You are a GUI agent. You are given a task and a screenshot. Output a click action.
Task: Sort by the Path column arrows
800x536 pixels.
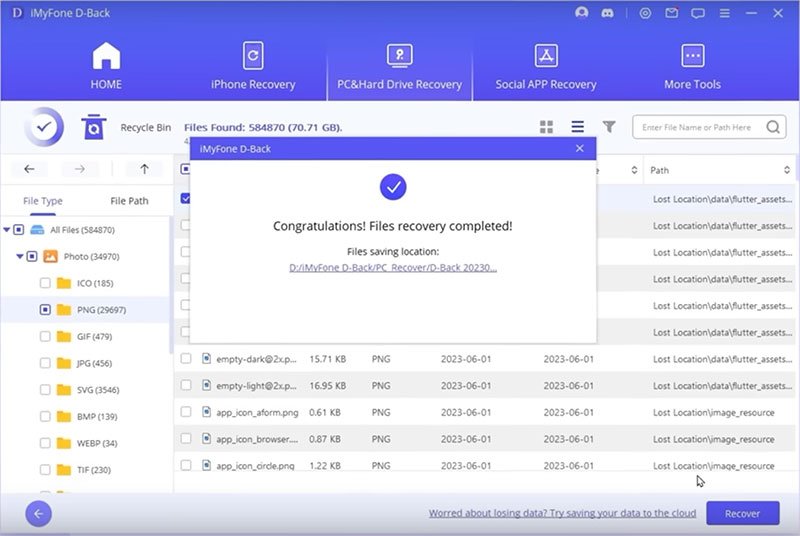787,170
